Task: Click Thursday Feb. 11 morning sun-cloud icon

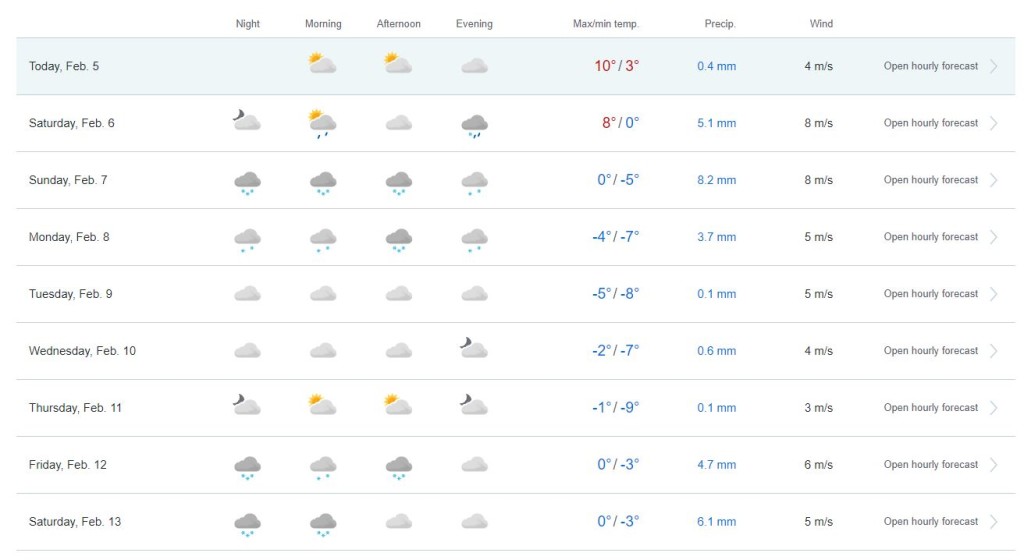Action: (x=322, y=406)
